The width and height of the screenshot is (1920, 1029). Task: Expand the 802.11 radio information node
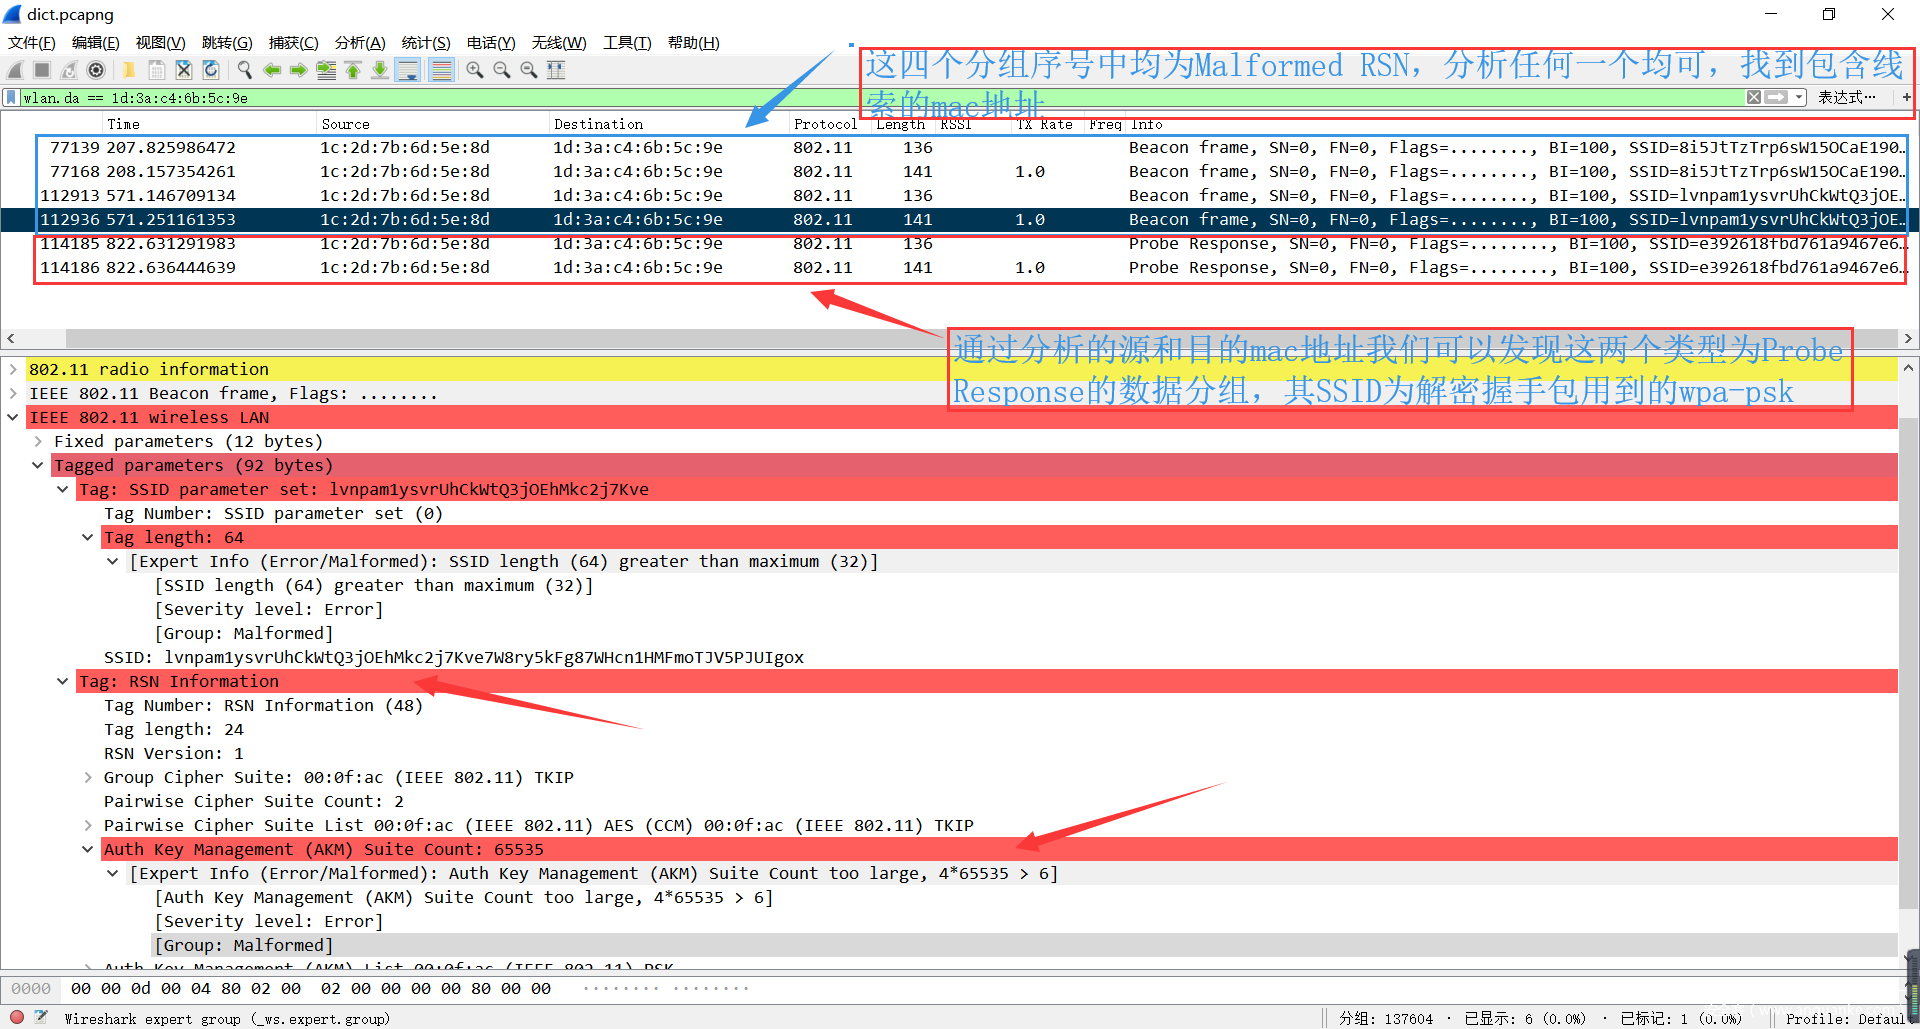13,369
